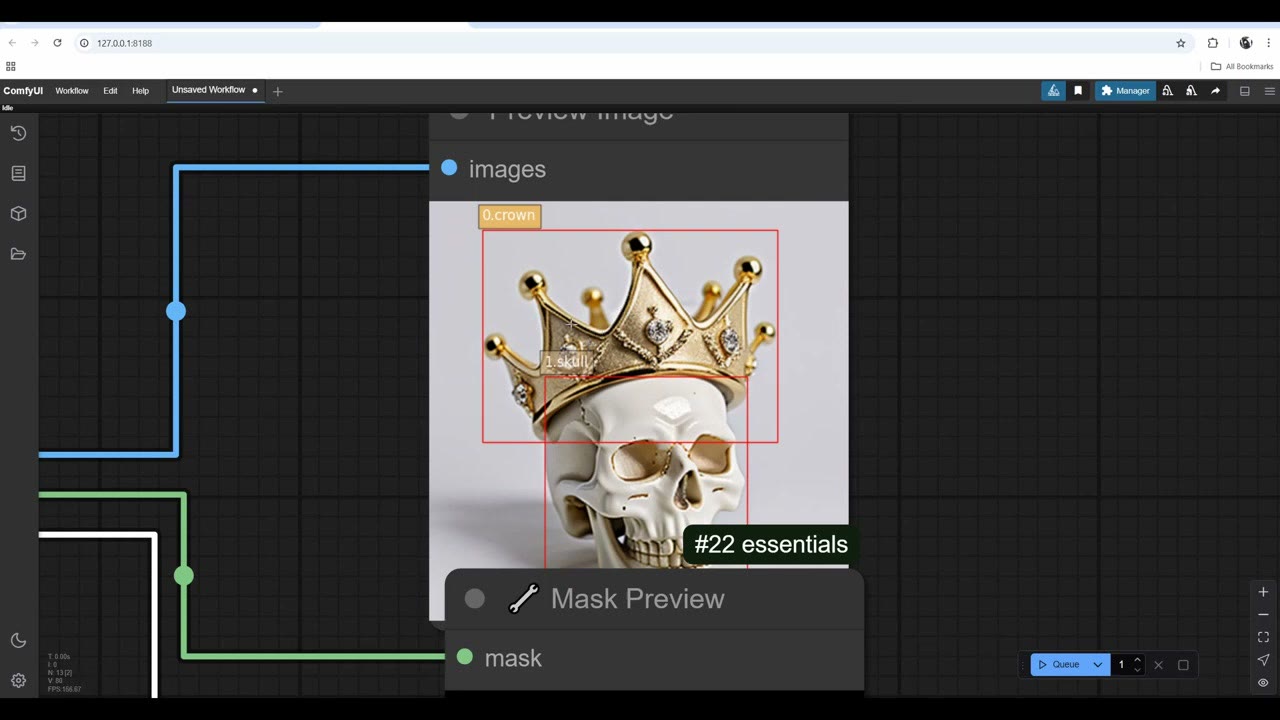Open the node library list icon
Screen dimensions: 1280x720
click(18, 173)
